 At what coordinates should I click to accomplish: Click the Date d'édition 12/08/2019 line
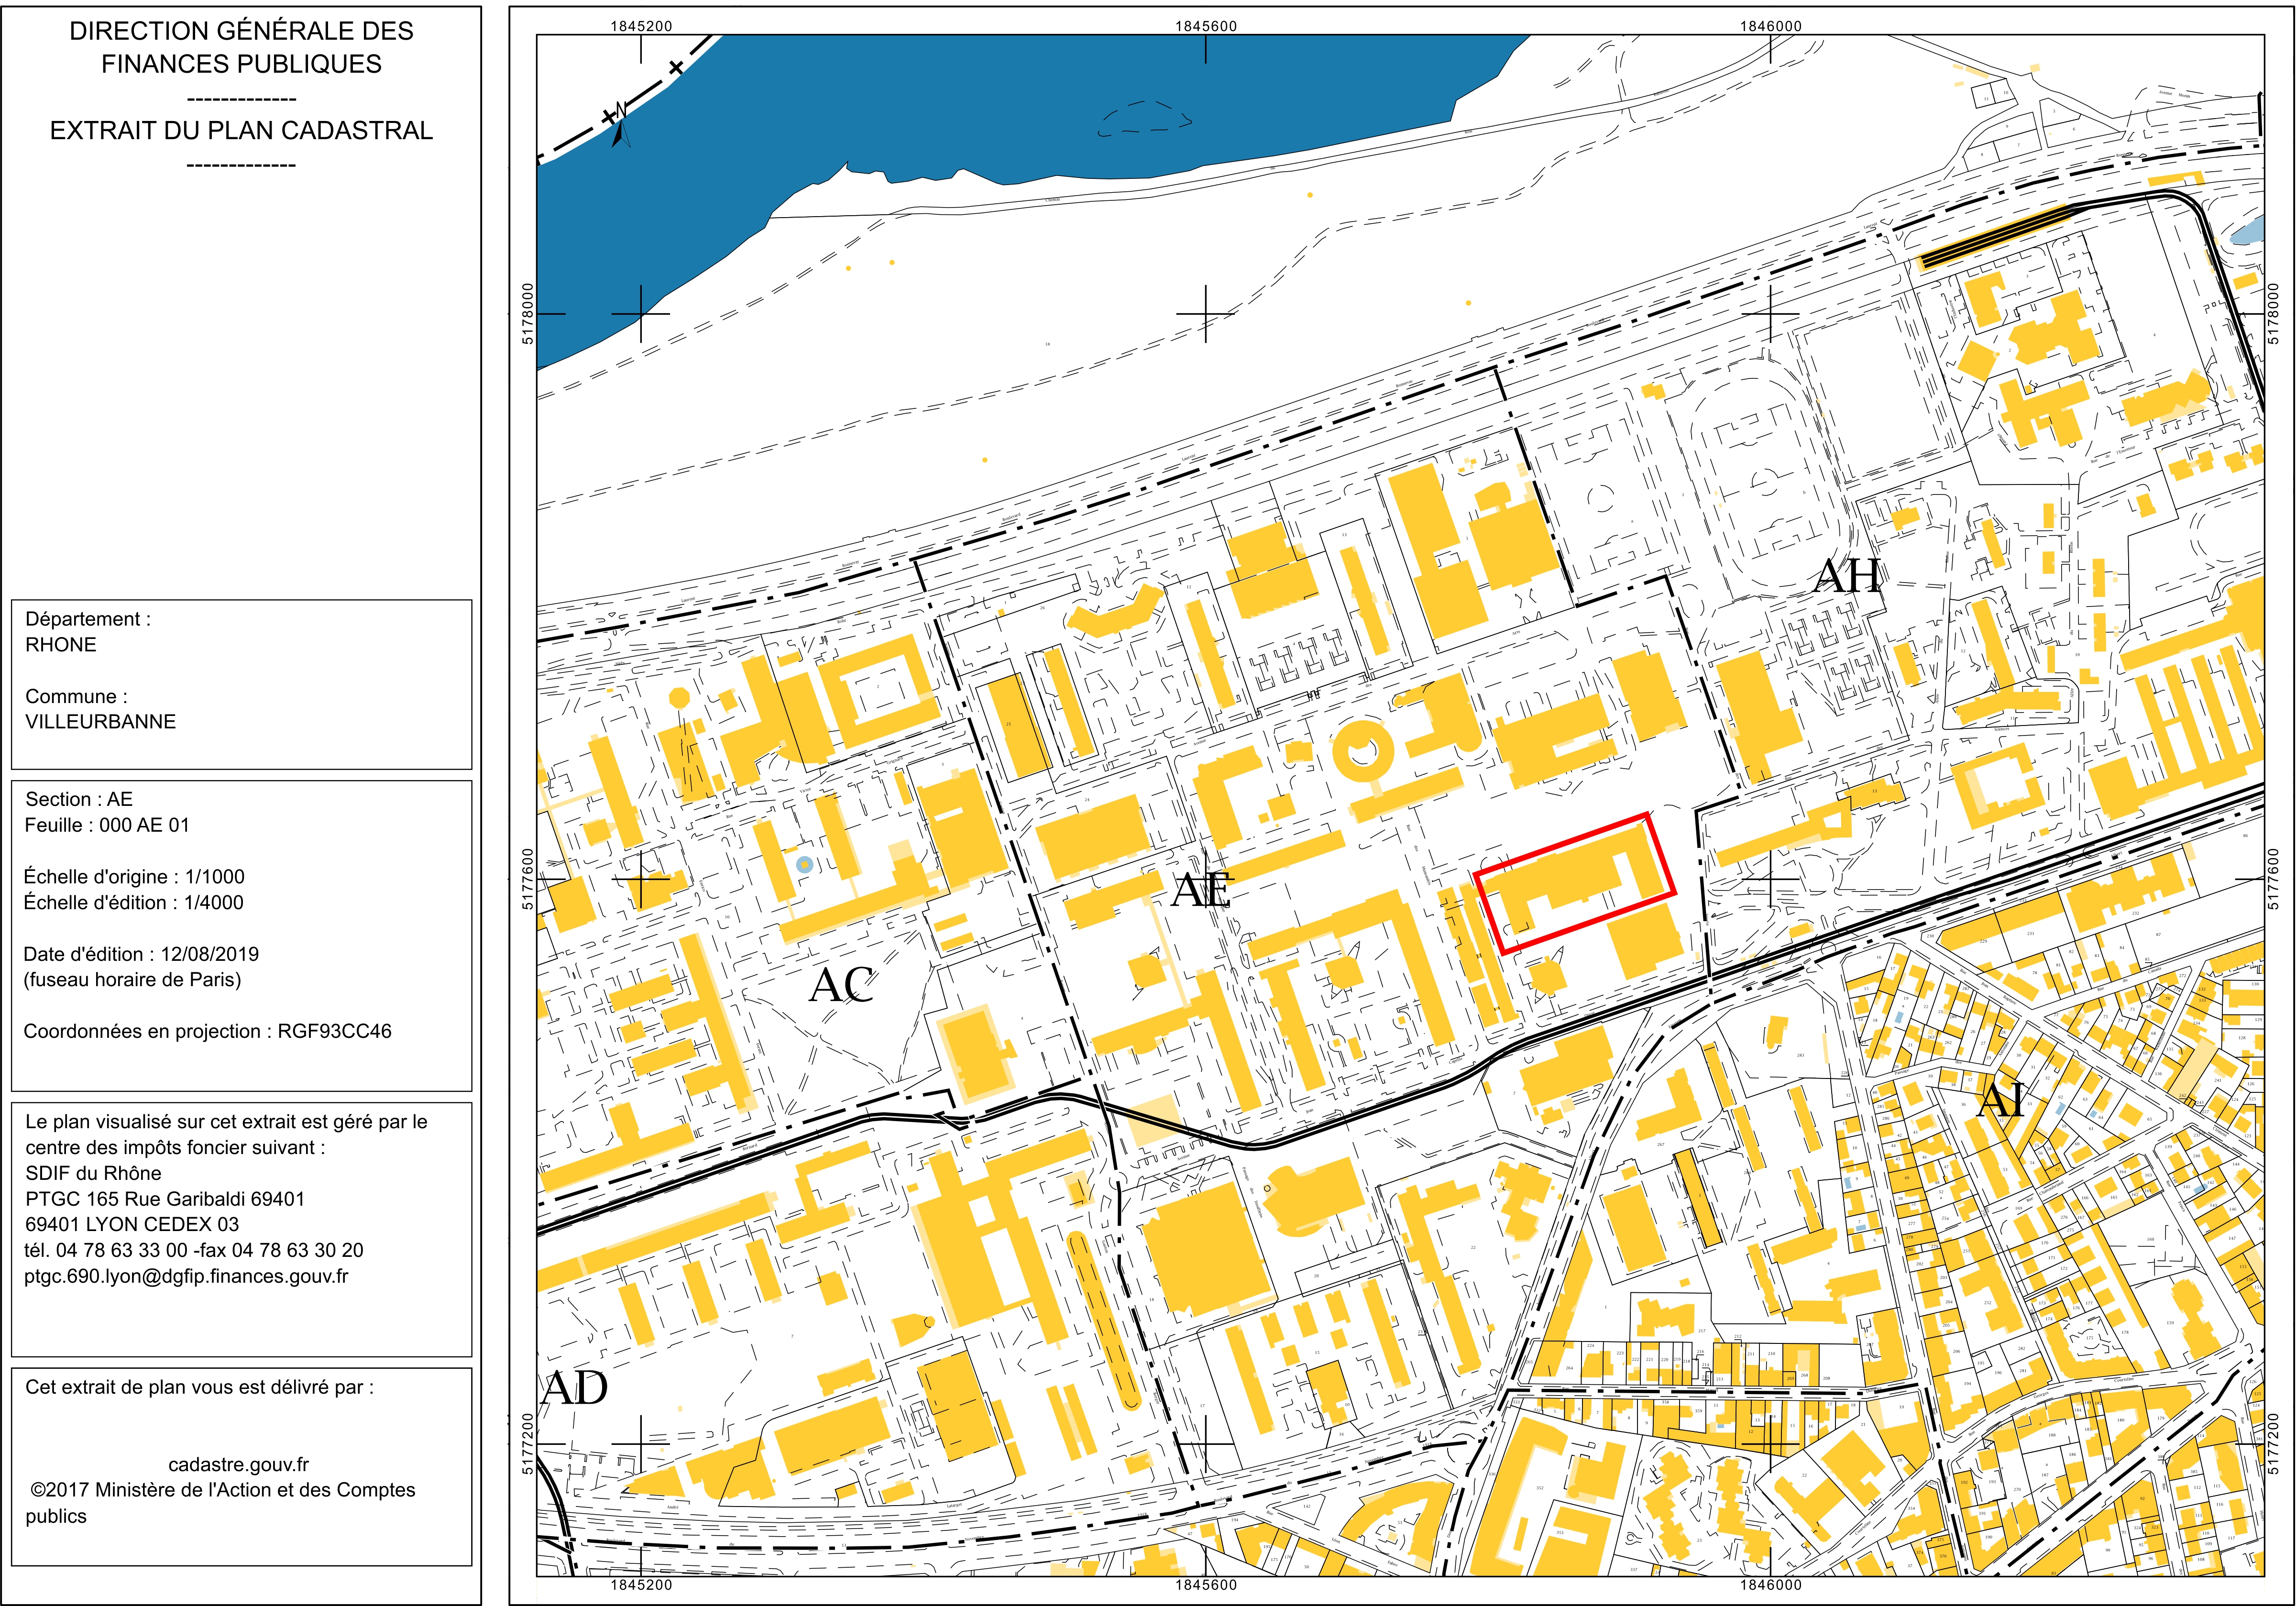(x=141, y=954)
